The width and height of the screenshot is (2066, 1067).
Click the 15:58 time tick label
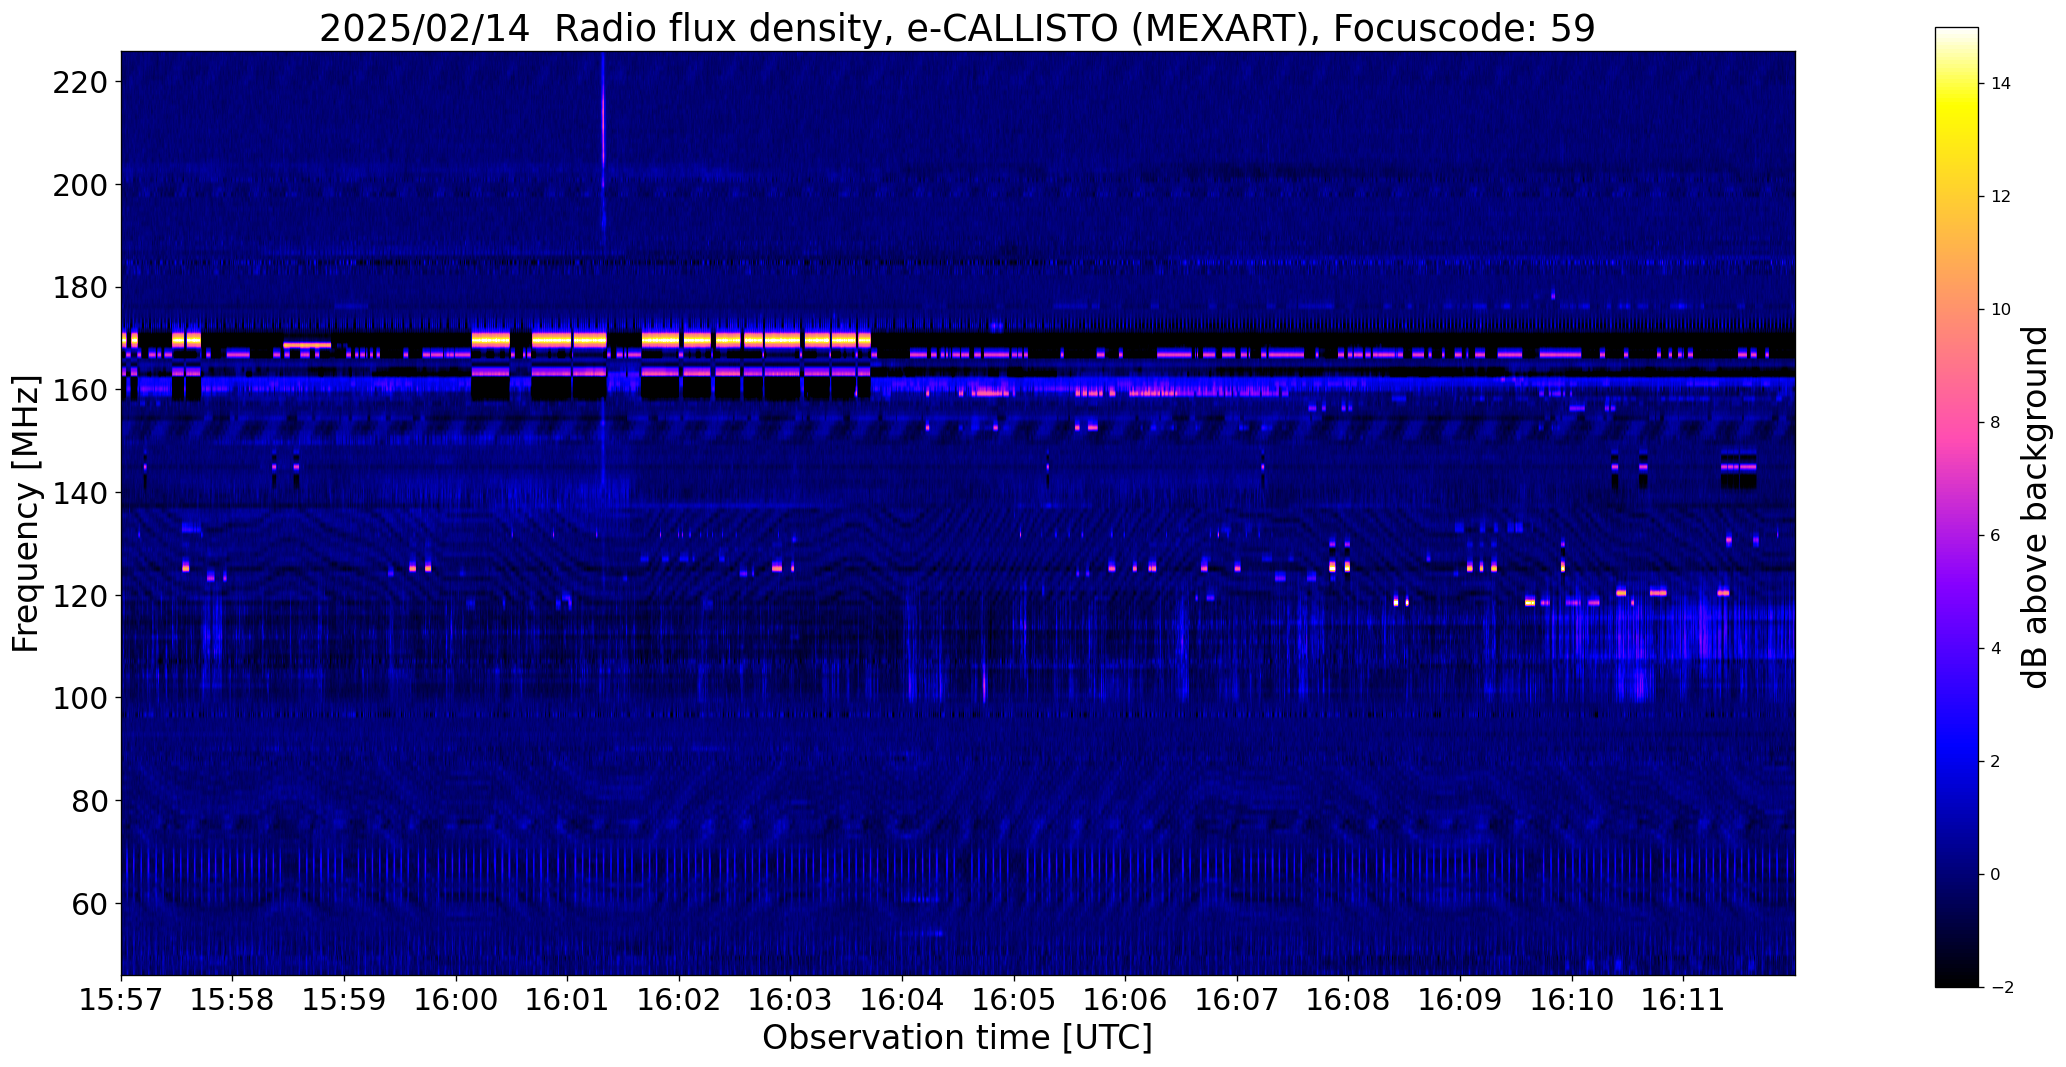[233, 1000]
